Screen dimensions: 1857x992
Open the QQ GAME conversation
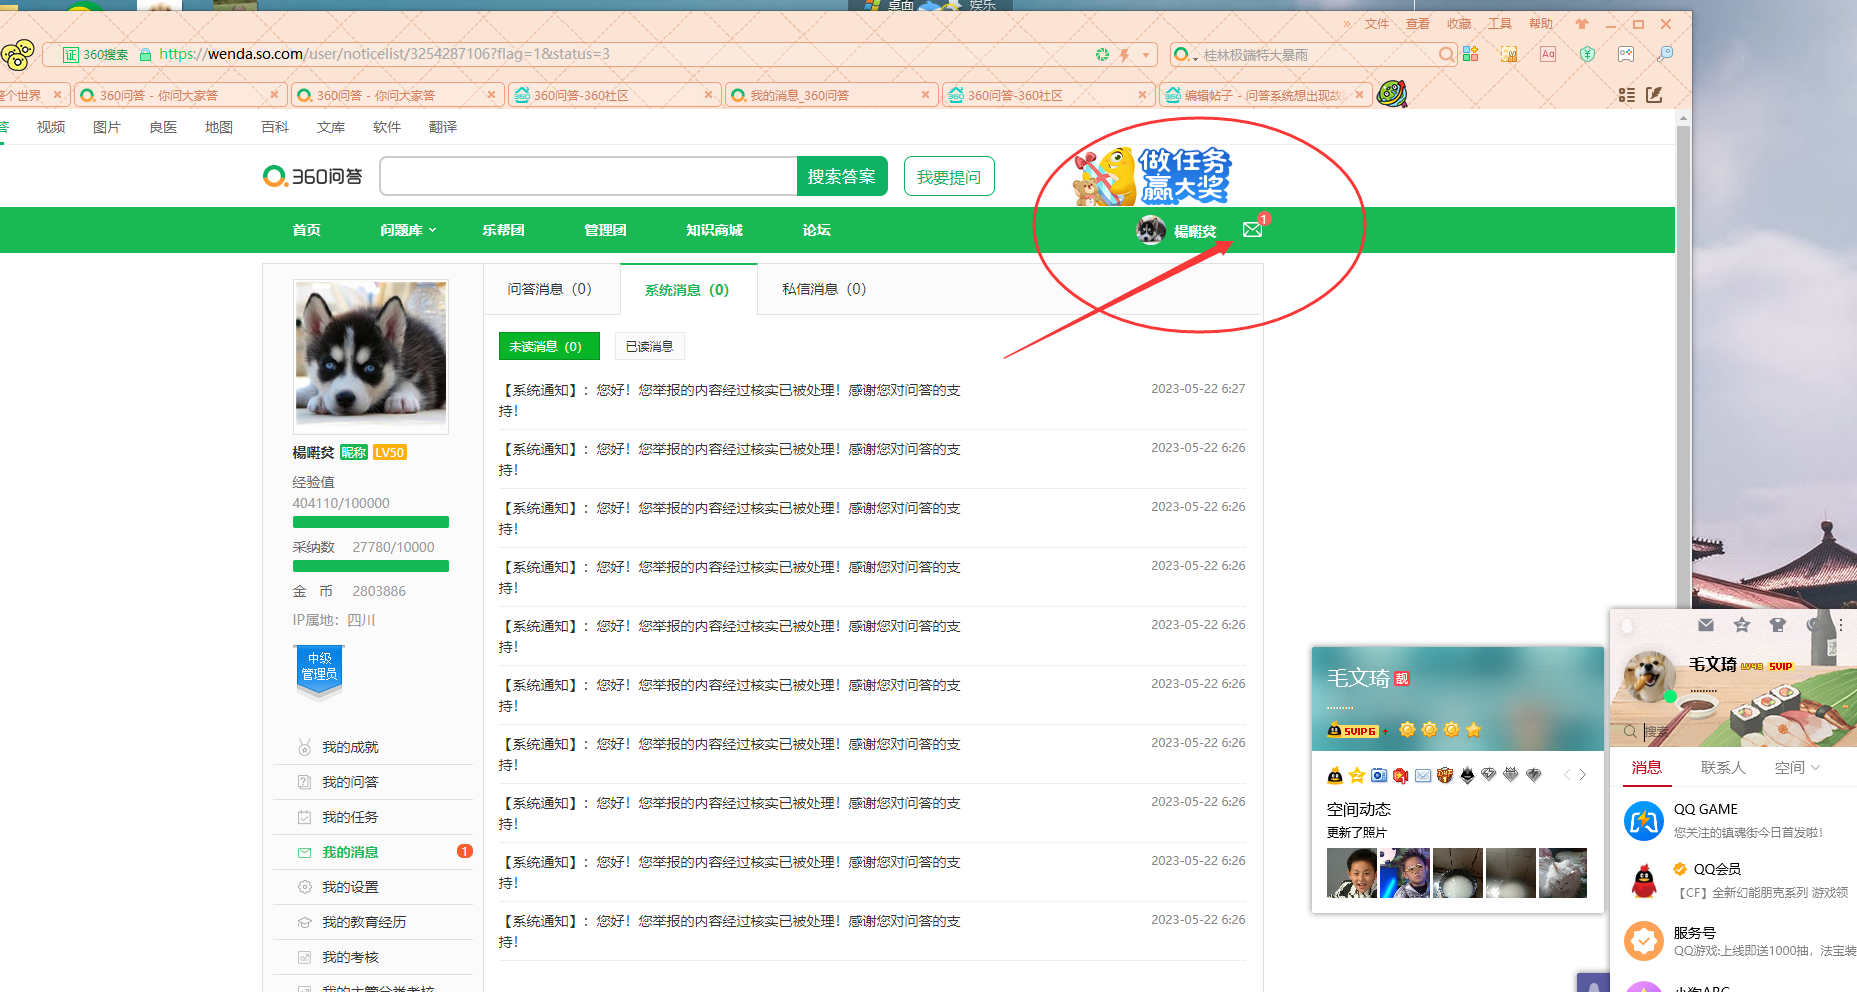coord(1733,821)
